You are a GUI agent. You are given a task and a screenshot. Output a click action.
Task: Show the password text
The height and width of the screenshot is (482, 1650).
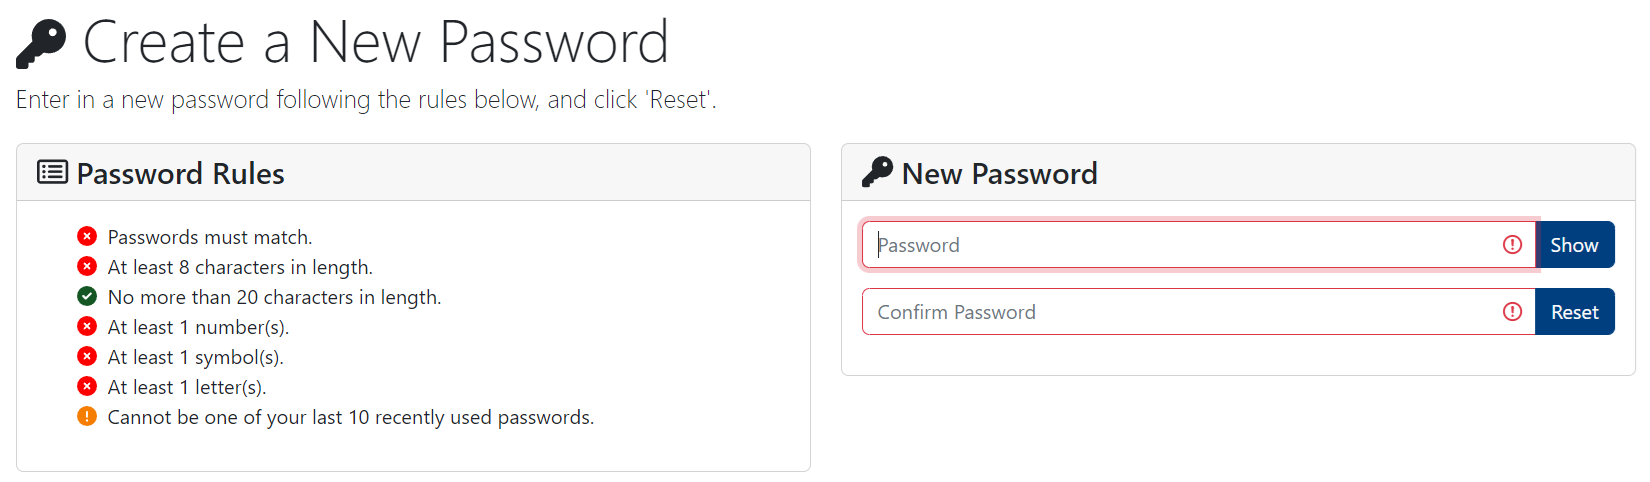click(1574, 245)
